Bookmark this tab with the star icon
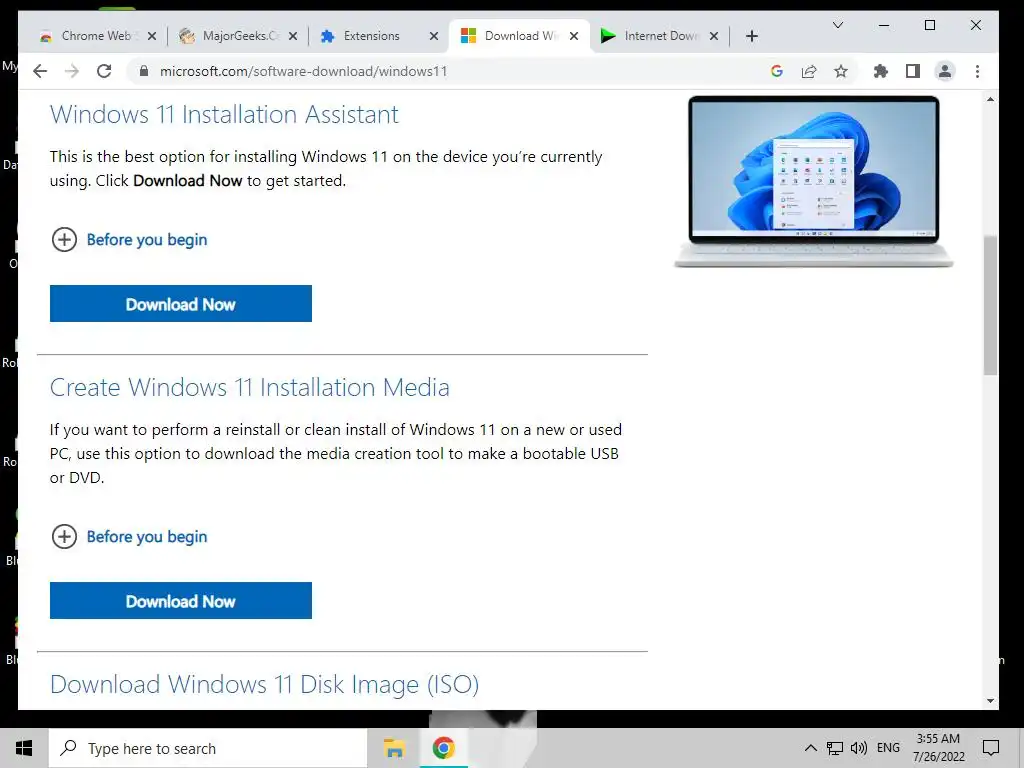1024x768 pixels. [841, 71]
